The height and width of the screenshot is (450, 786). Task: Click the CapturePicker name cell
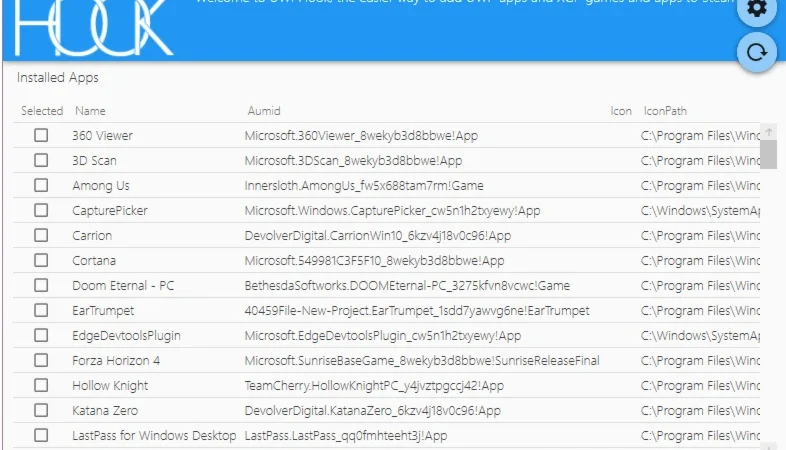coord(110,210)
